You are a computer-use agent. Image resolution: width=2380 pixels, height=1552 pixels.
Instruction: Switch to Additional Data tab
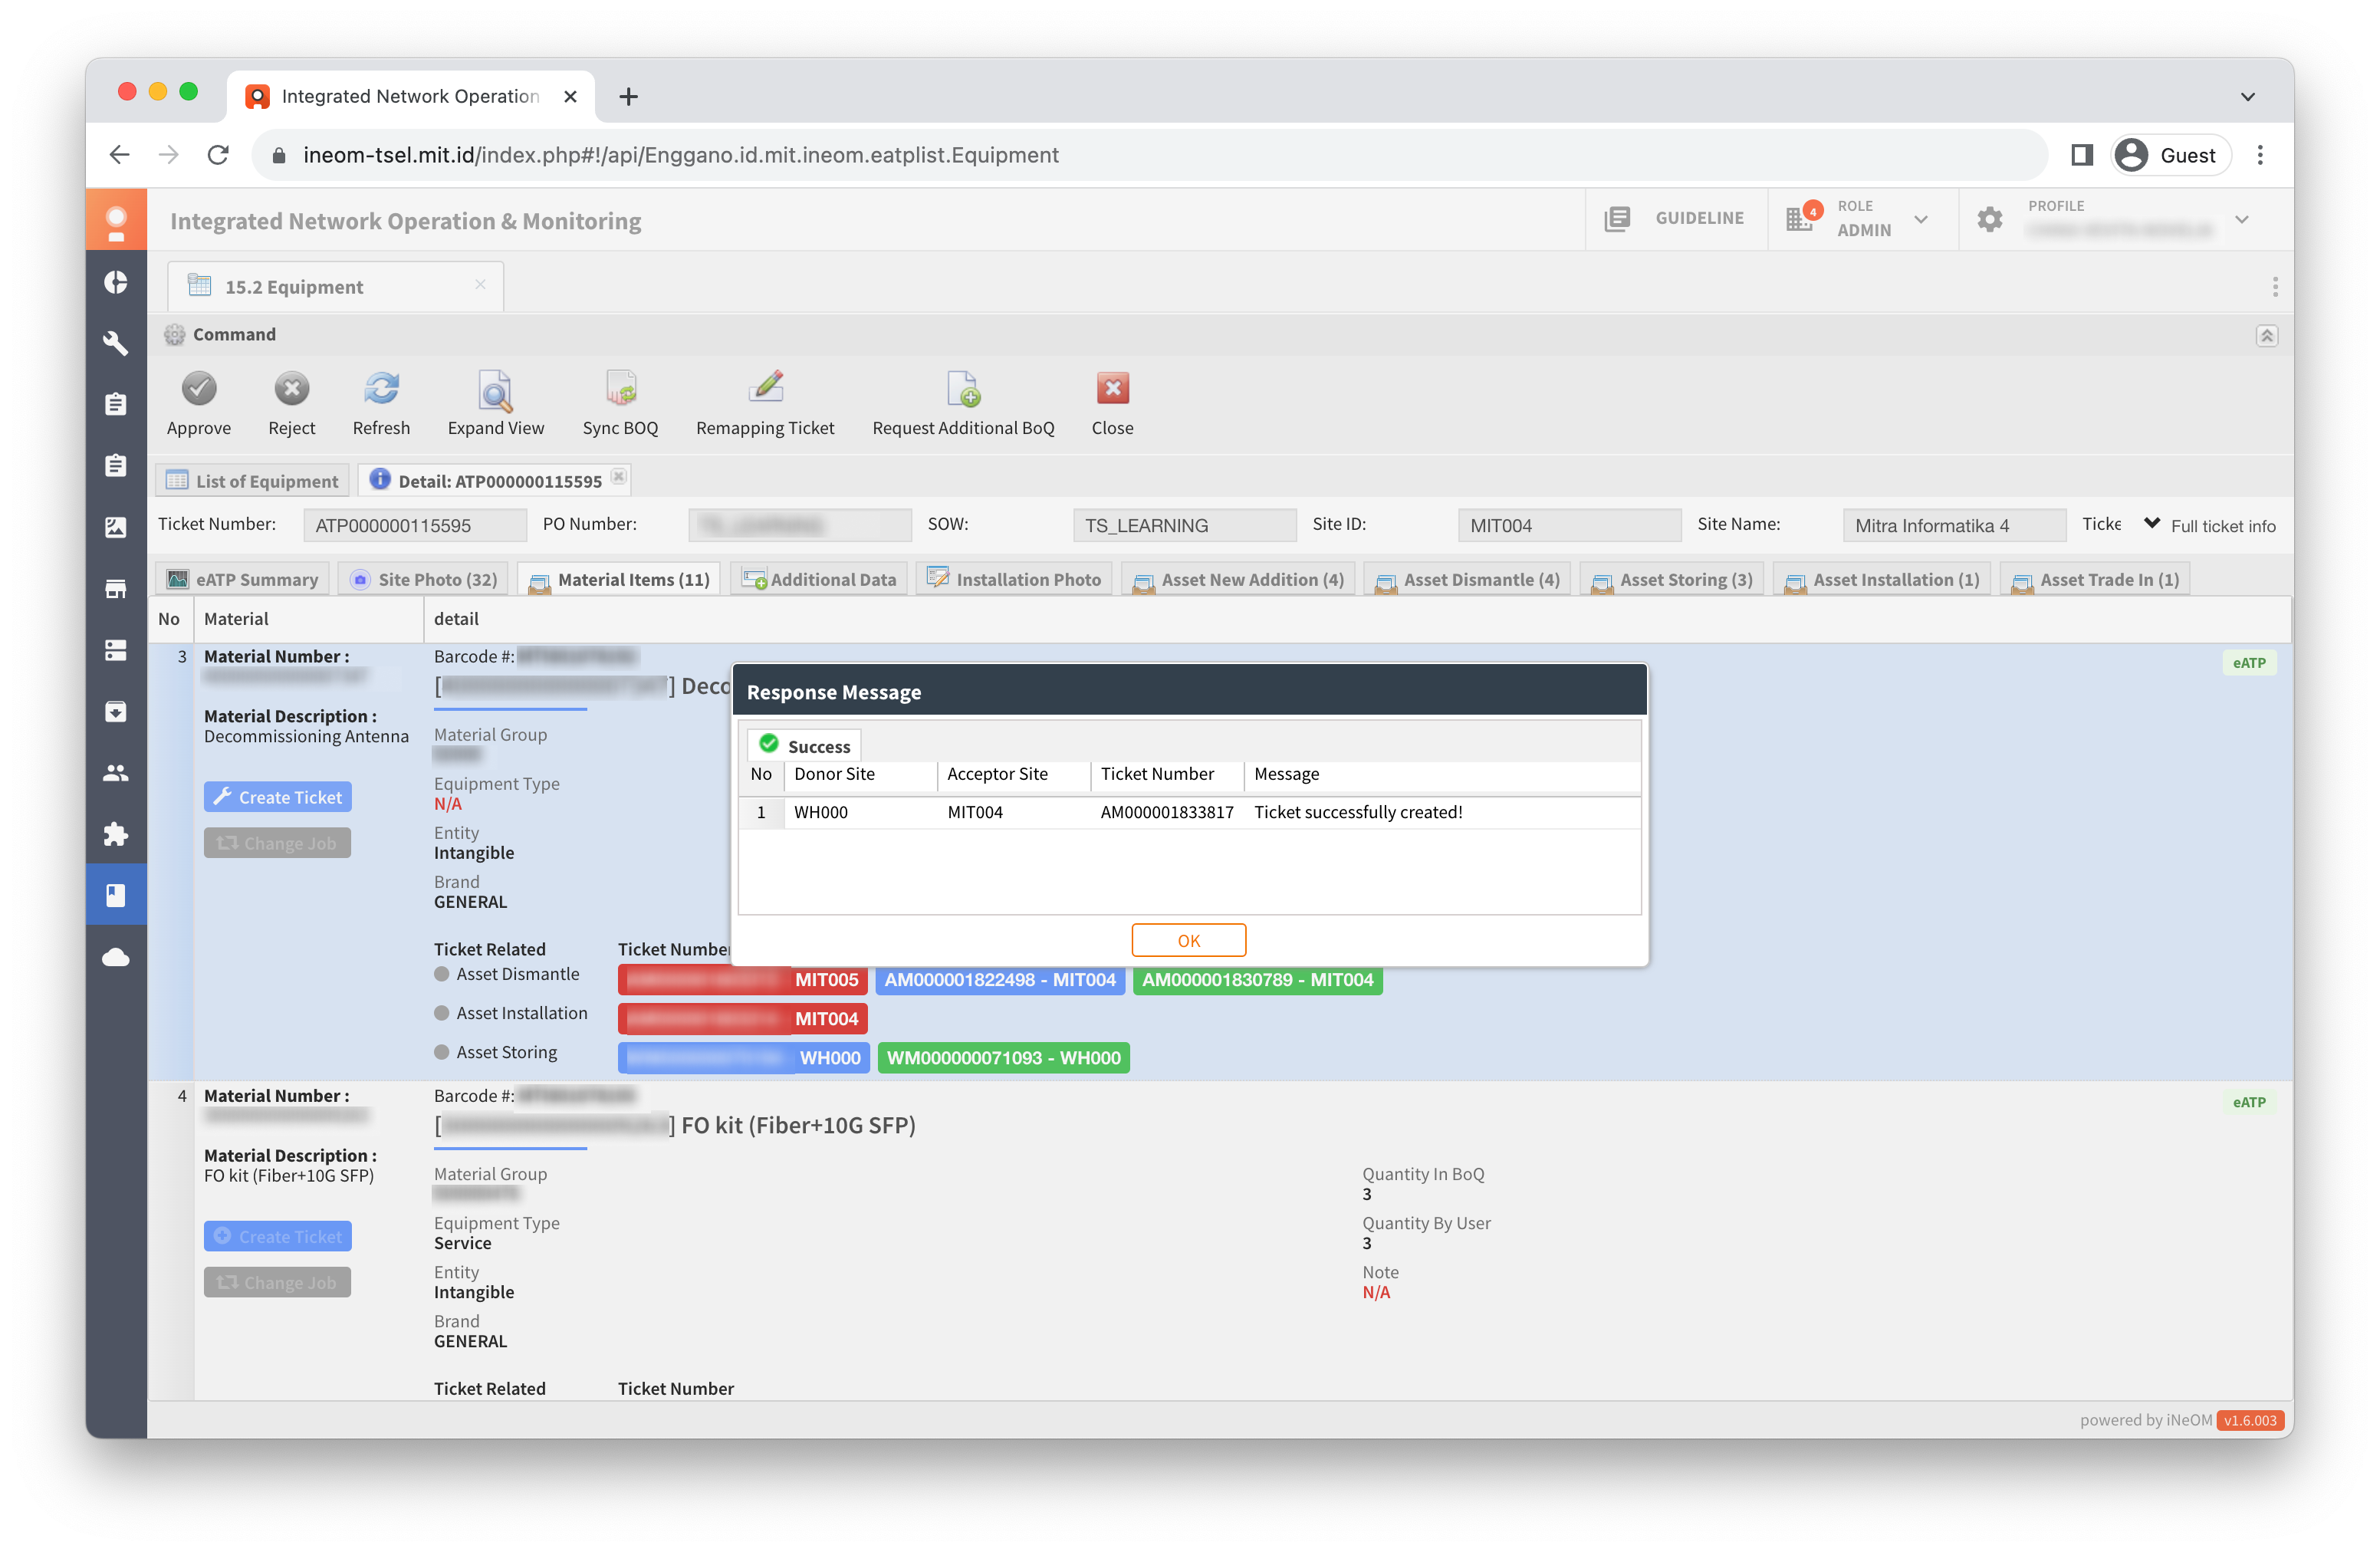tap(818, 580)
